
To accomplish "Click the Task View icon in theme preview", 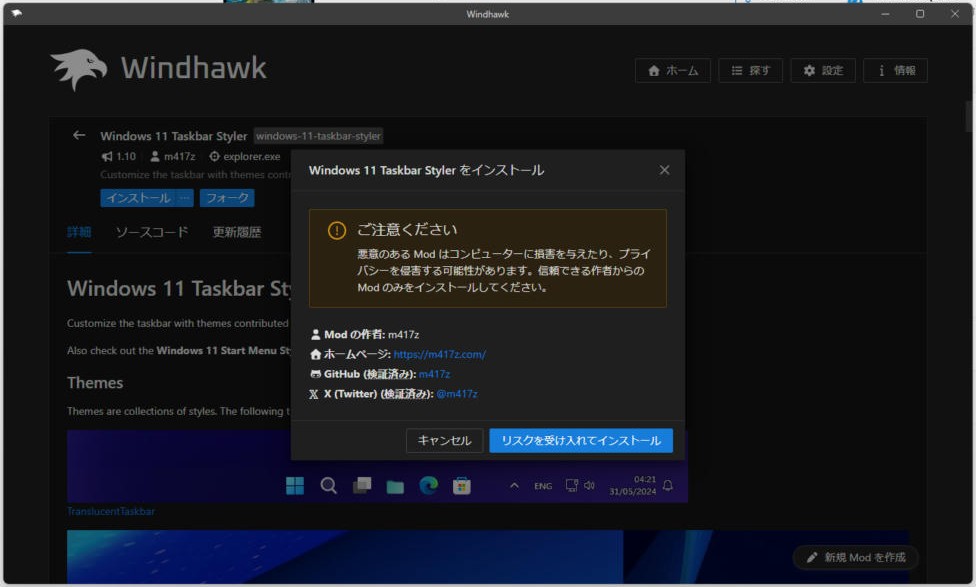I will point(362,486).
